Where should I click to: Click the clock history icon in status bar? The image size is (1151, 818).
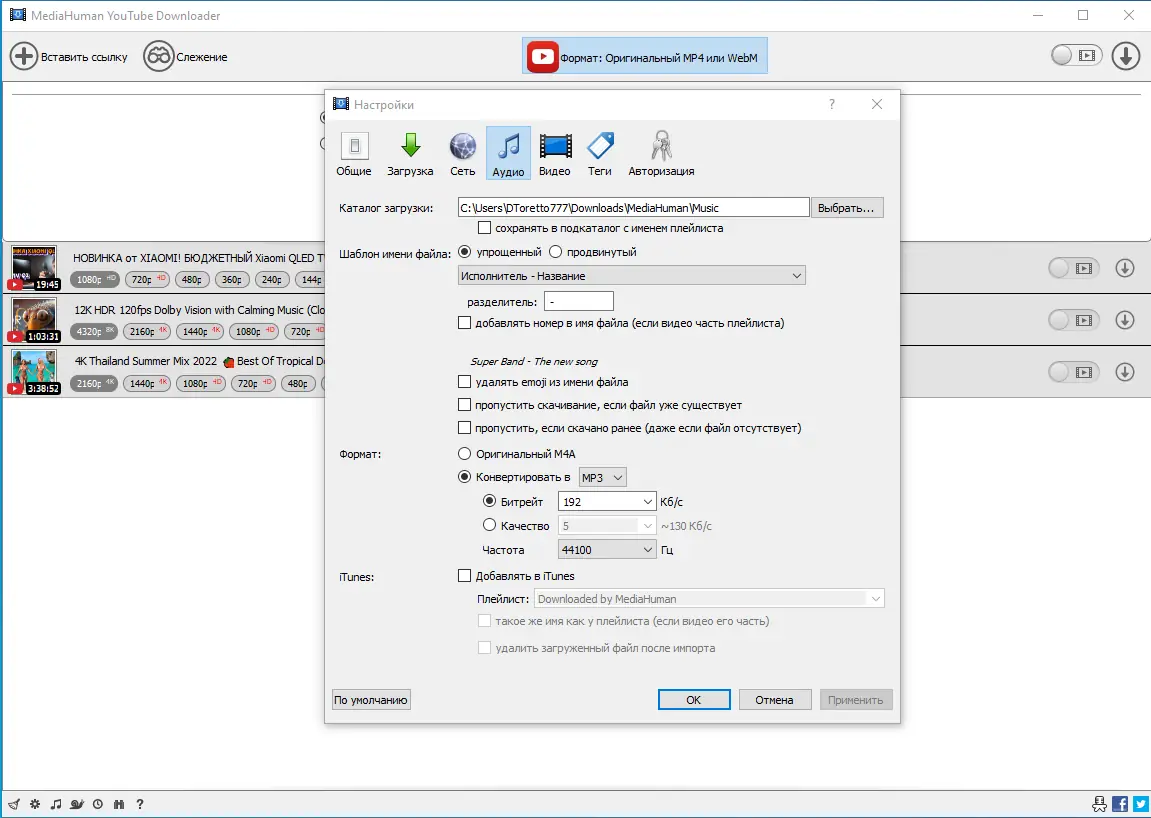[x=98, y=804]
